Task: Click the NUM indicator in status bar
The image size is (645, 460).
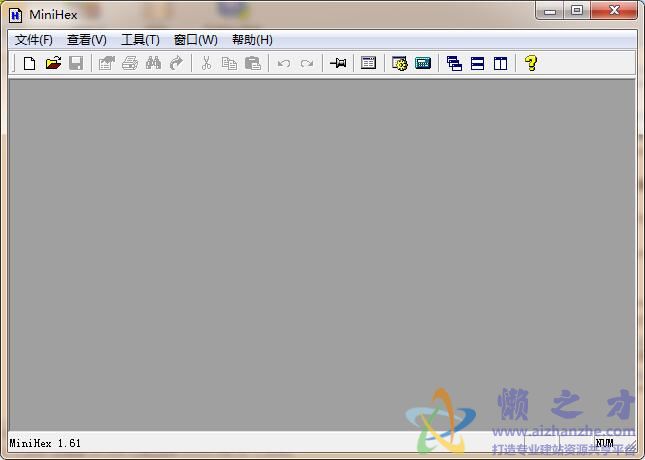Action: 604,443
